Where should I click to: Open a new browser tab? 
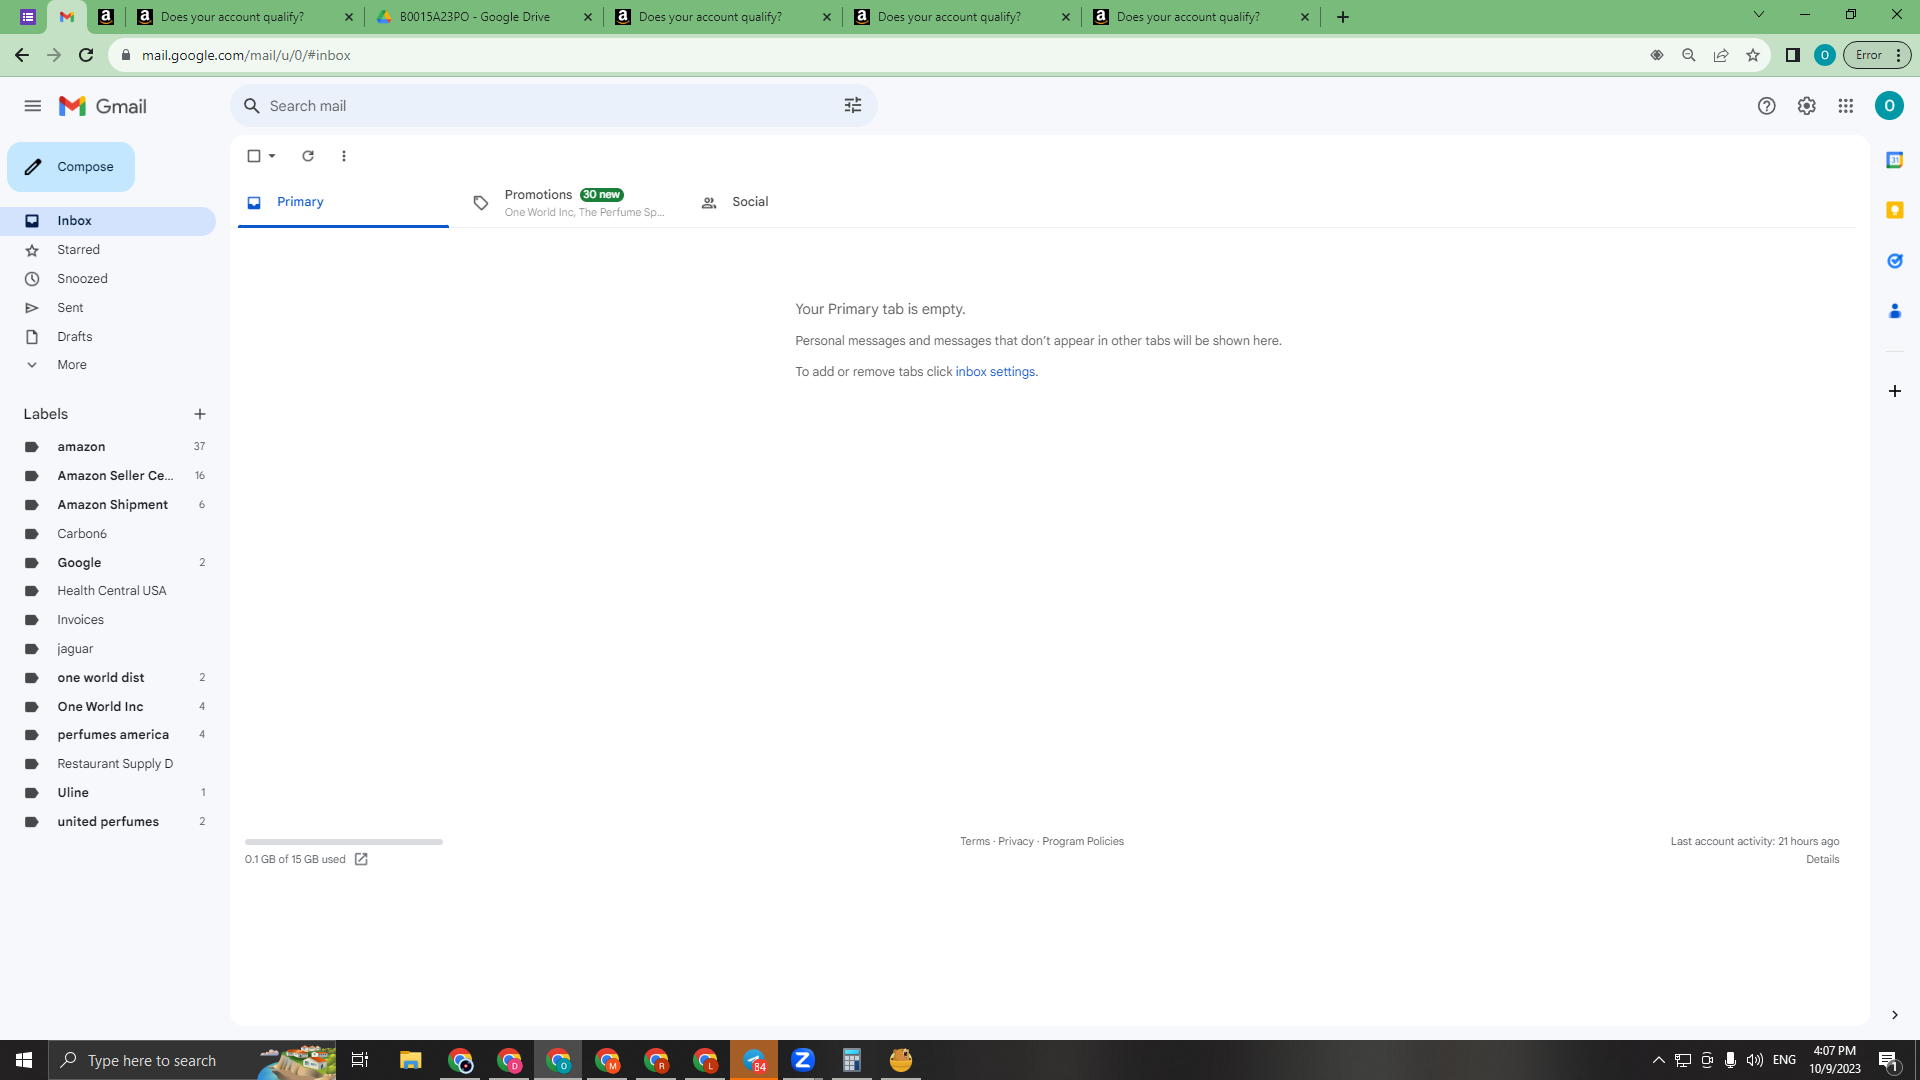point(1343,17)
